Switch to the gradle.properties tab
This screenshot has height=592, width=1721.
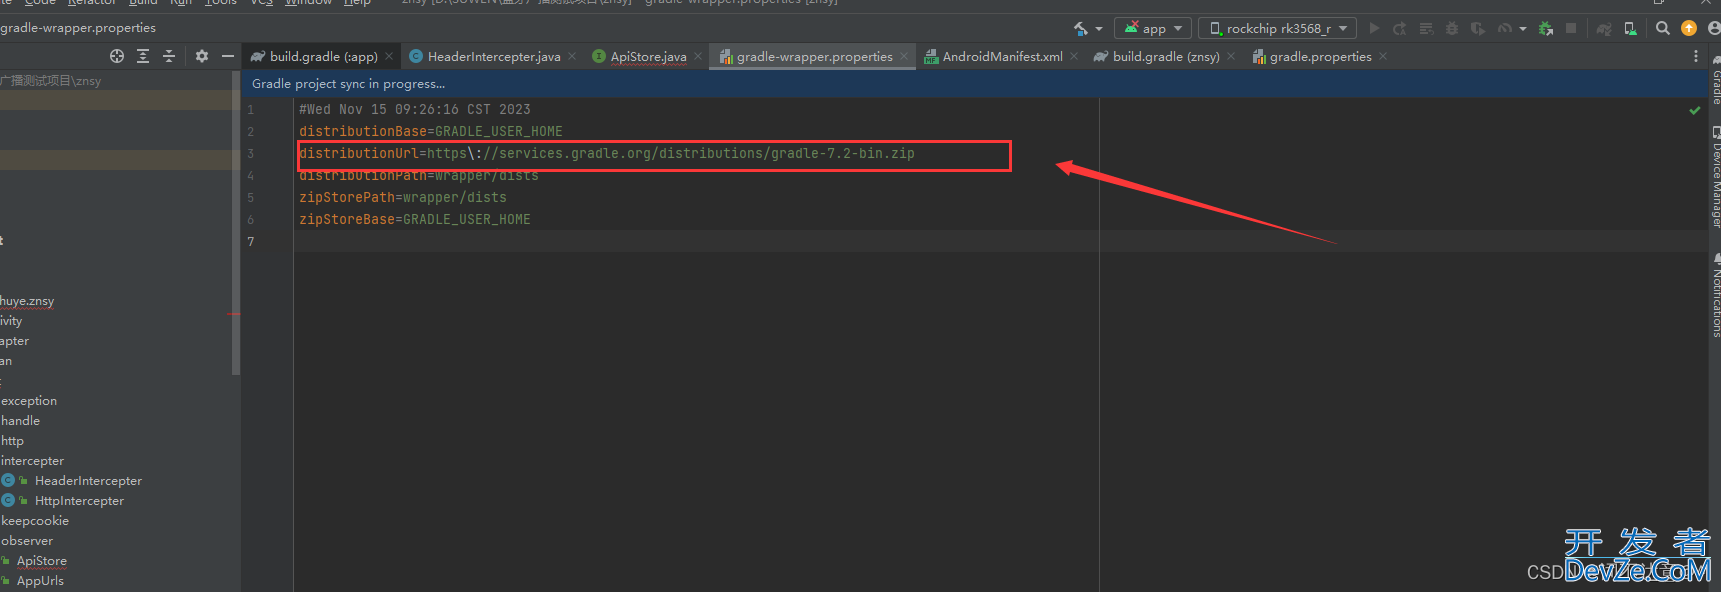tap(1319, 57)
